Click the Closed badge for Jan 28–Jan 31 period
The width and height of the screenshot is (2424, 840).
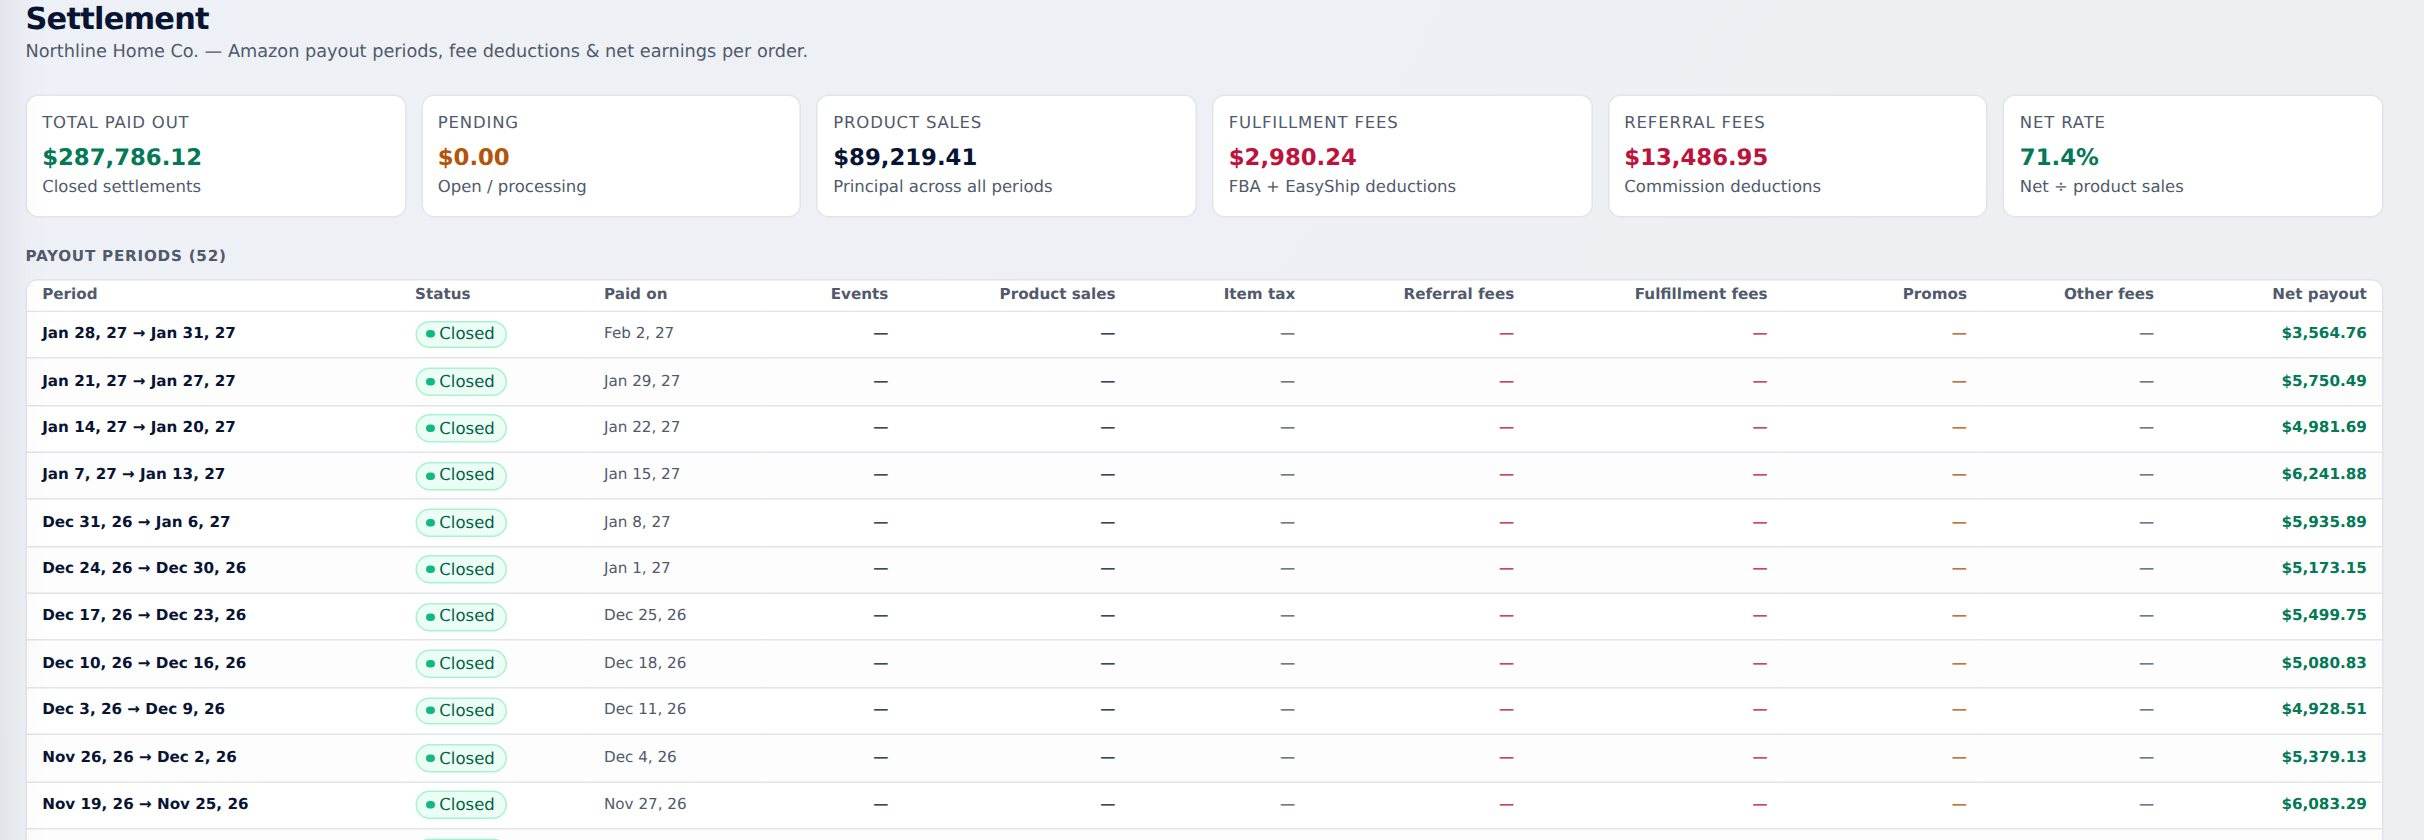(x=461, y=334)
